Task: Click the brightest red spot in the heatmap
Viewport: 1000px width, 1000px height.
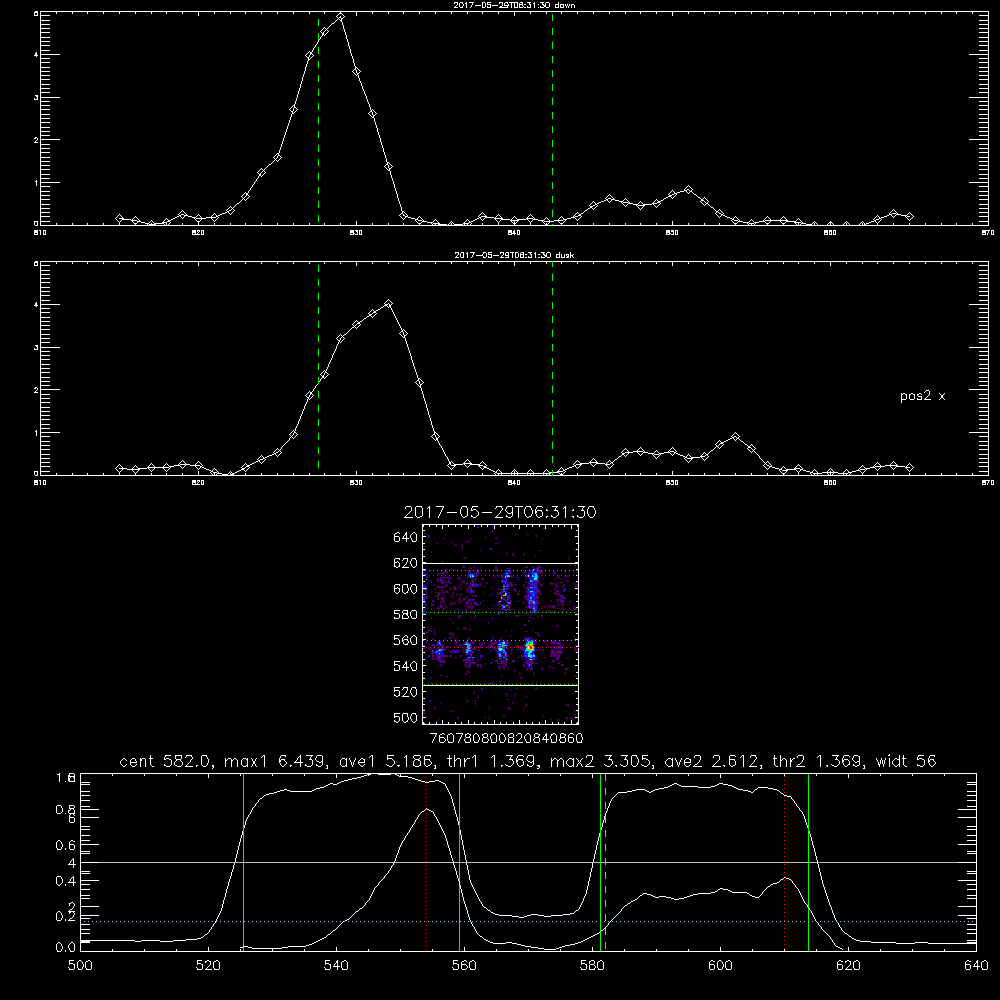Action: click(x=529, y=647)
